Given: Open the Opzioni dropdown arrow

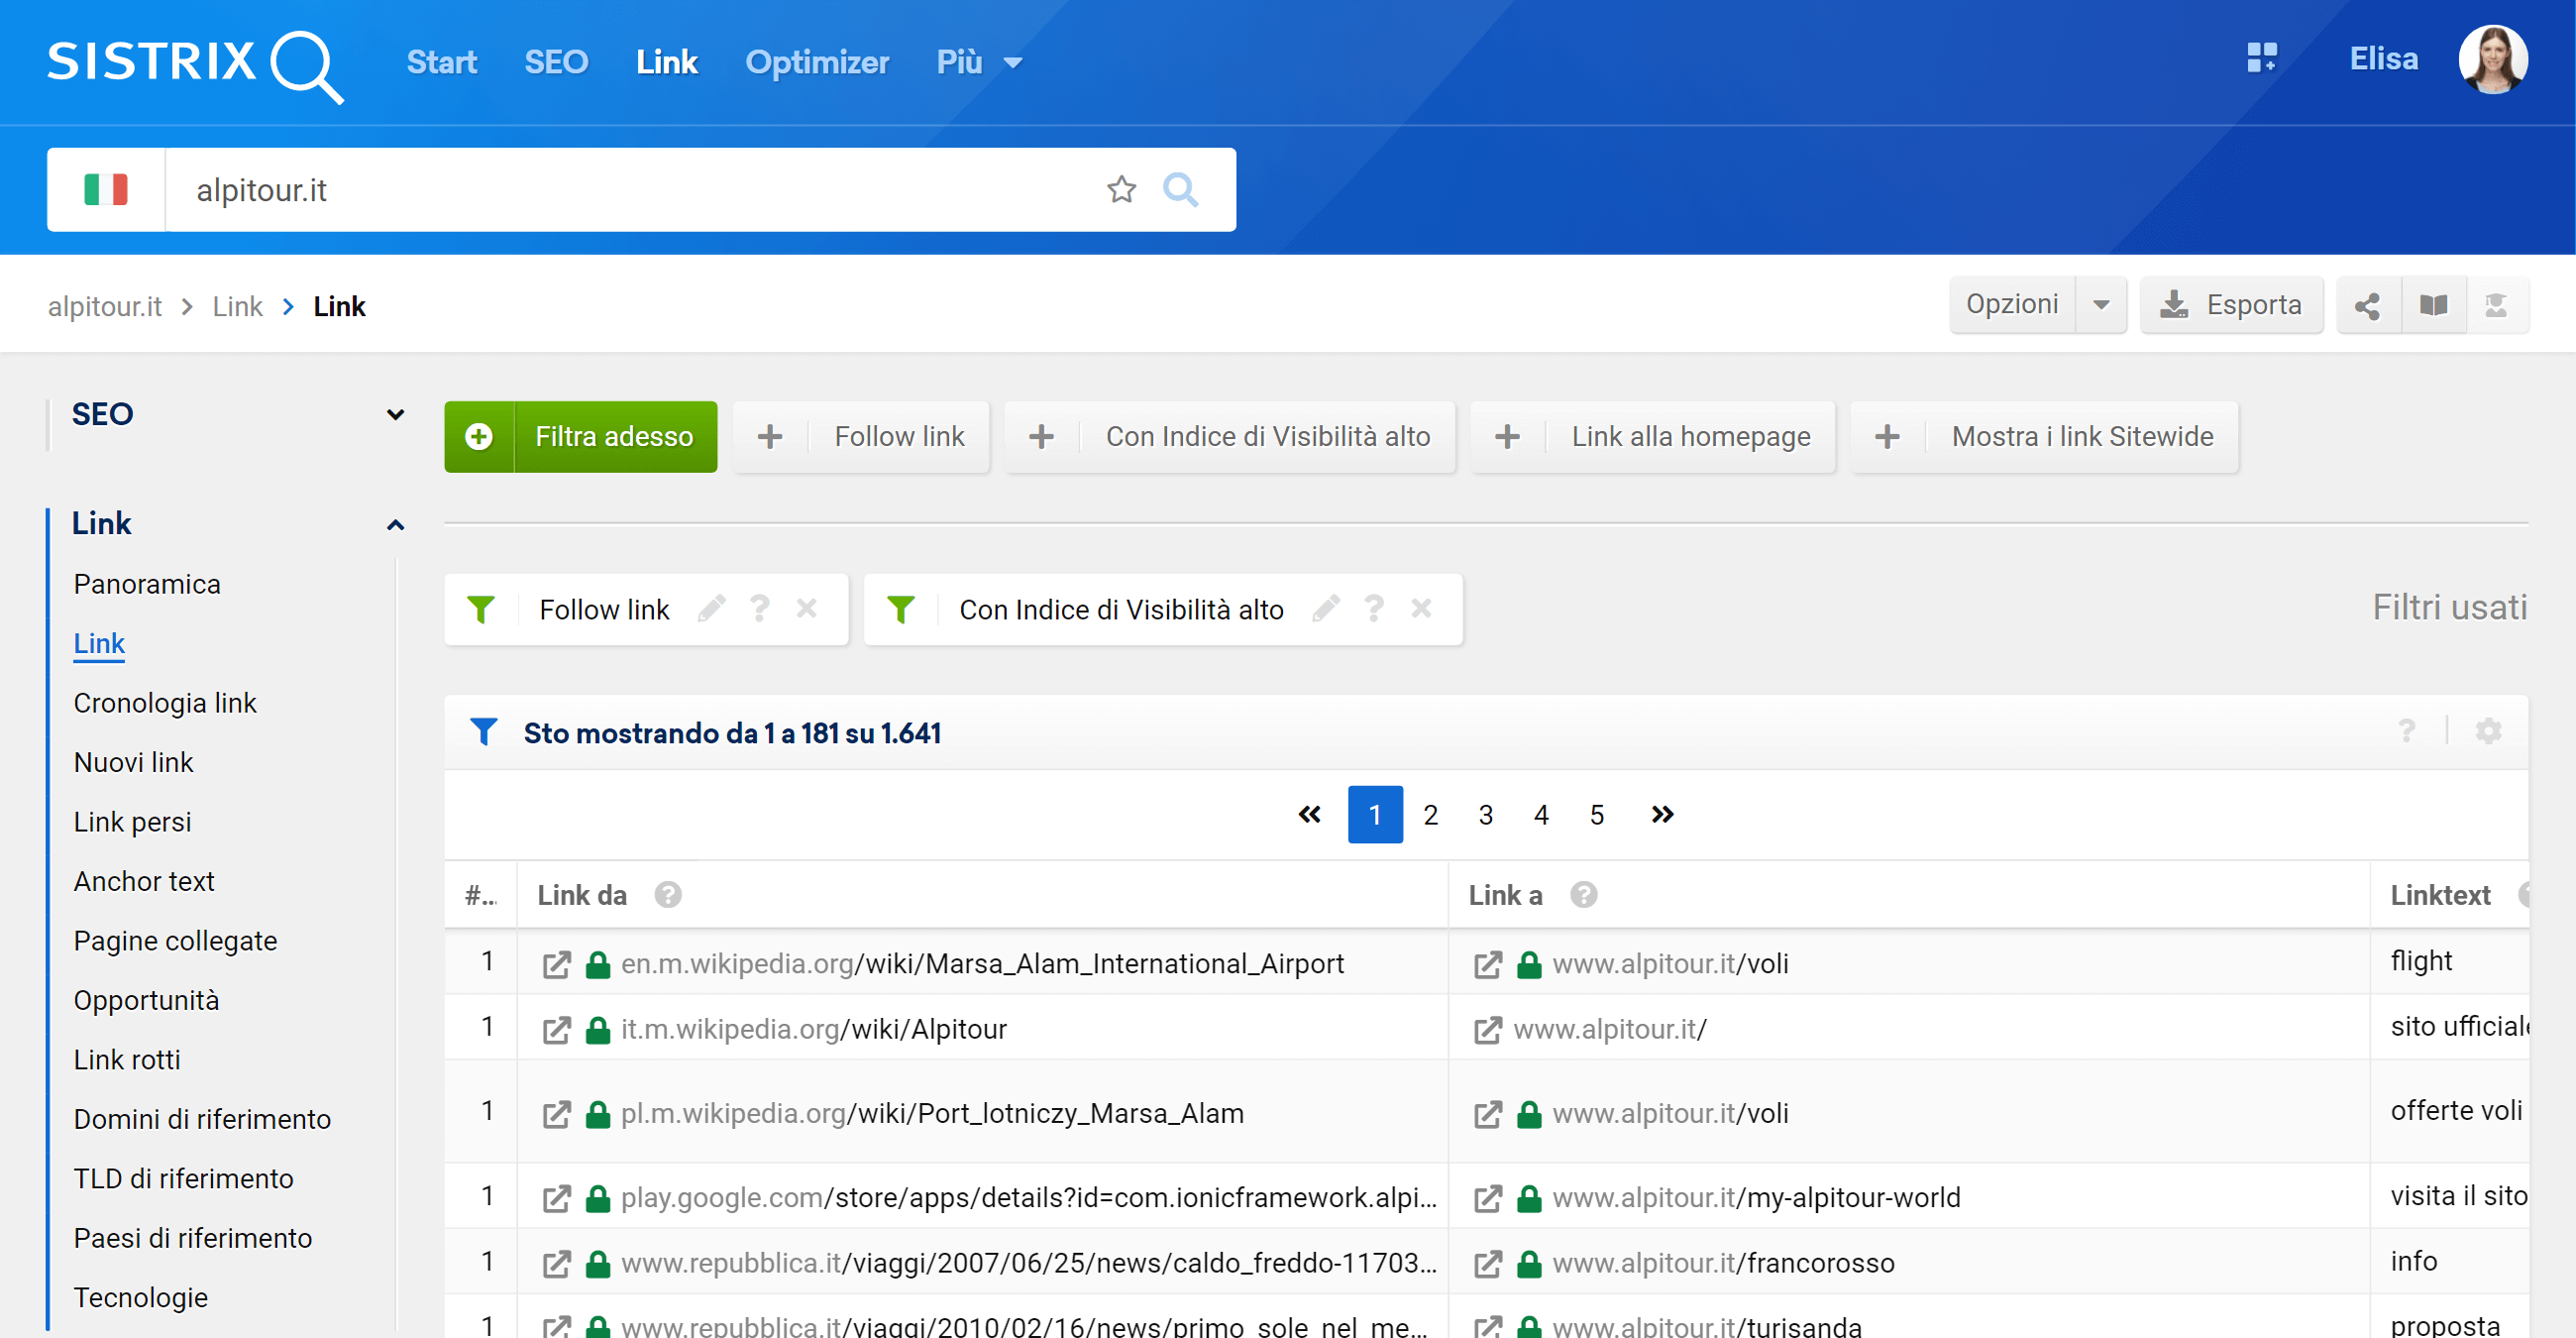Looking at the screenshot, I should pos(2101,305).
